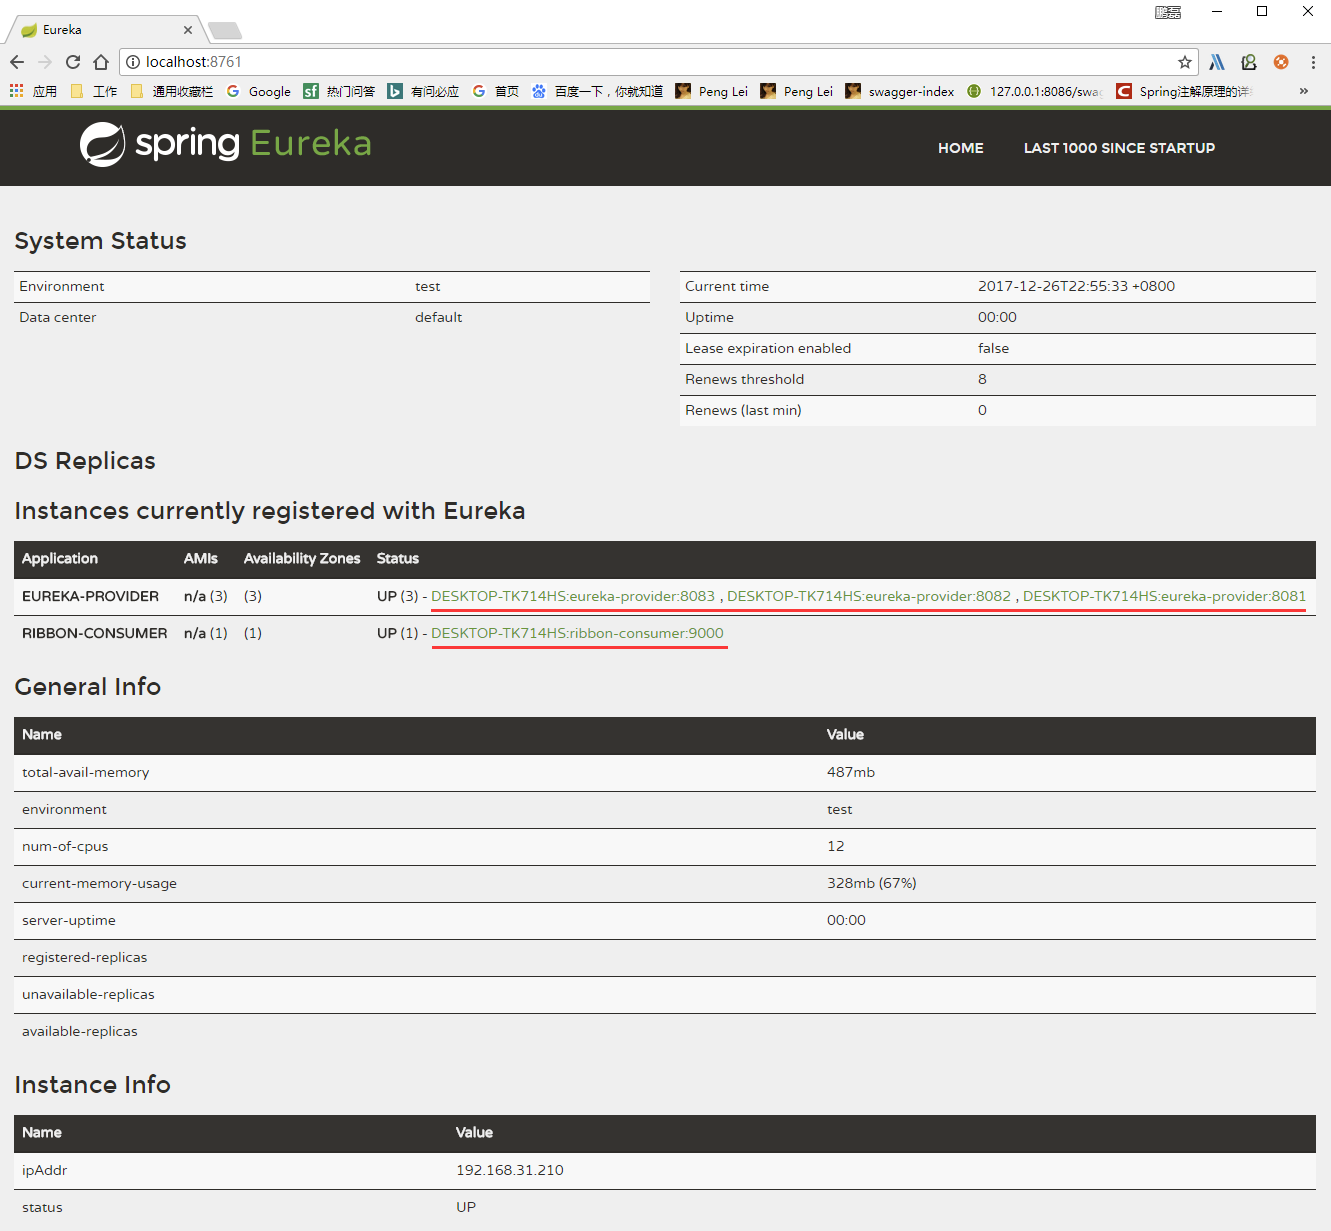Click the Application column header

click(60, 558)
